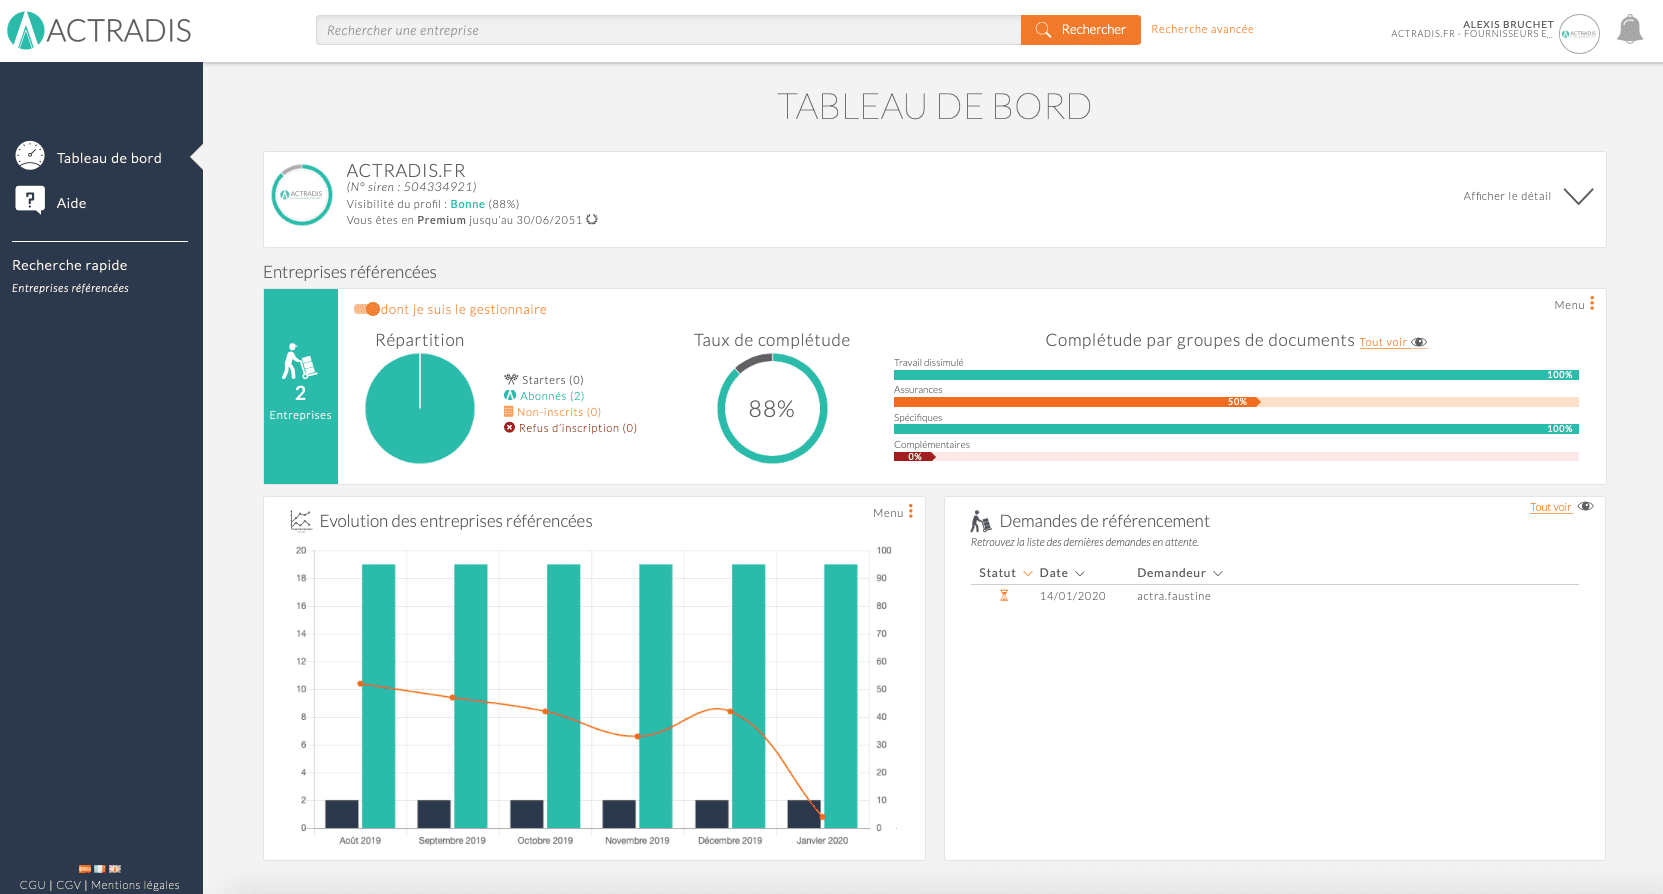Click the 14/01/2020 date cell
Viewport: 1663px width, 894px height.
pos(1073,596)
